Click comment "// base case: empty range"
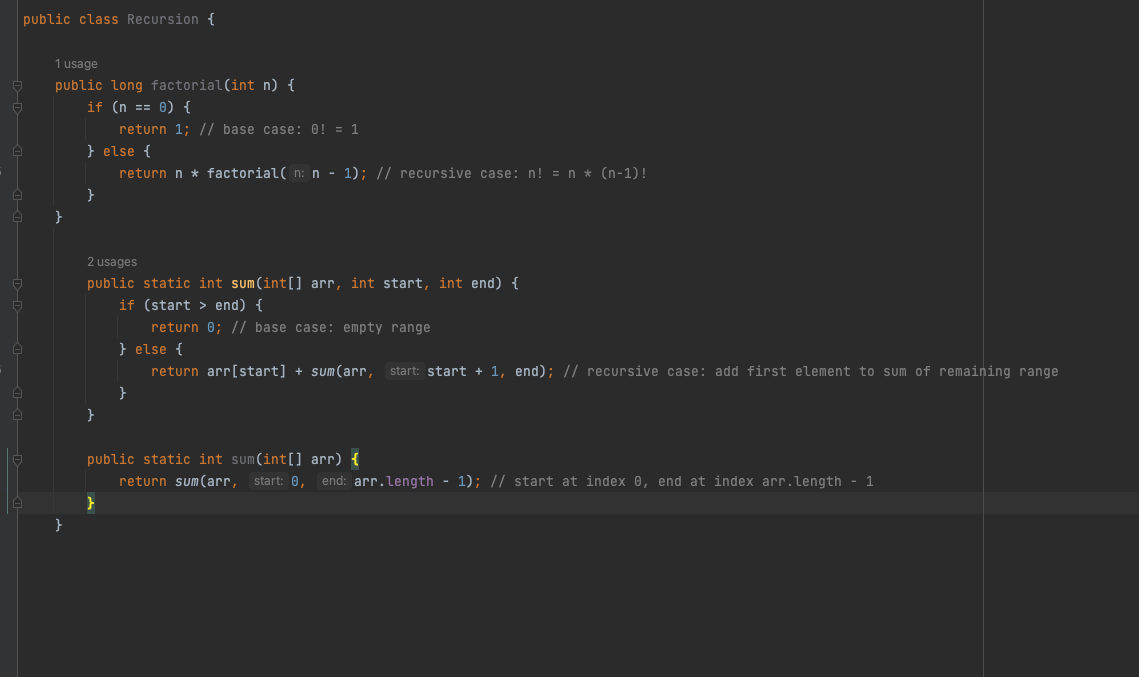Image resolution: width=1139 pixels, height=677 pixels. (331, 328)
